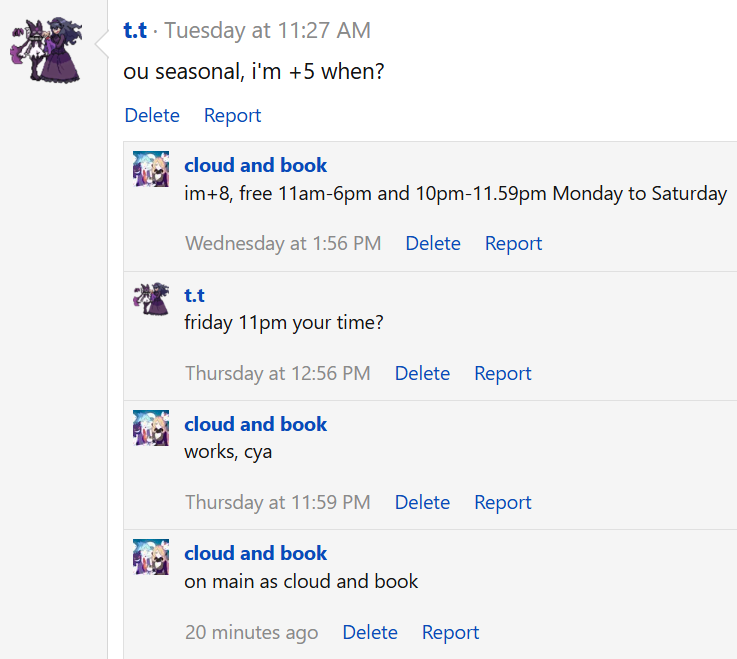The width and height of the screenshot is (737, 659).
Task: Click t.t's small avatar in reply
Action: (151, 298)
